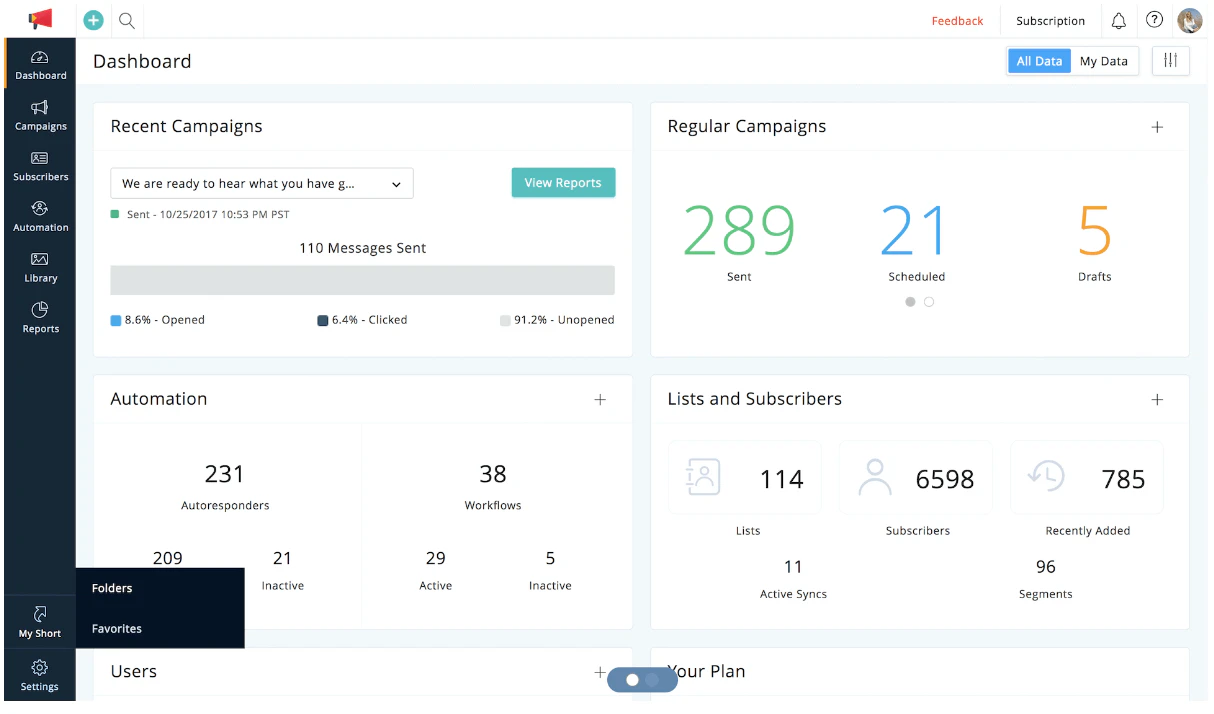Open dashboard customization sliders icon
This screenshot has height=714, width=1214.
[1170, 61]
